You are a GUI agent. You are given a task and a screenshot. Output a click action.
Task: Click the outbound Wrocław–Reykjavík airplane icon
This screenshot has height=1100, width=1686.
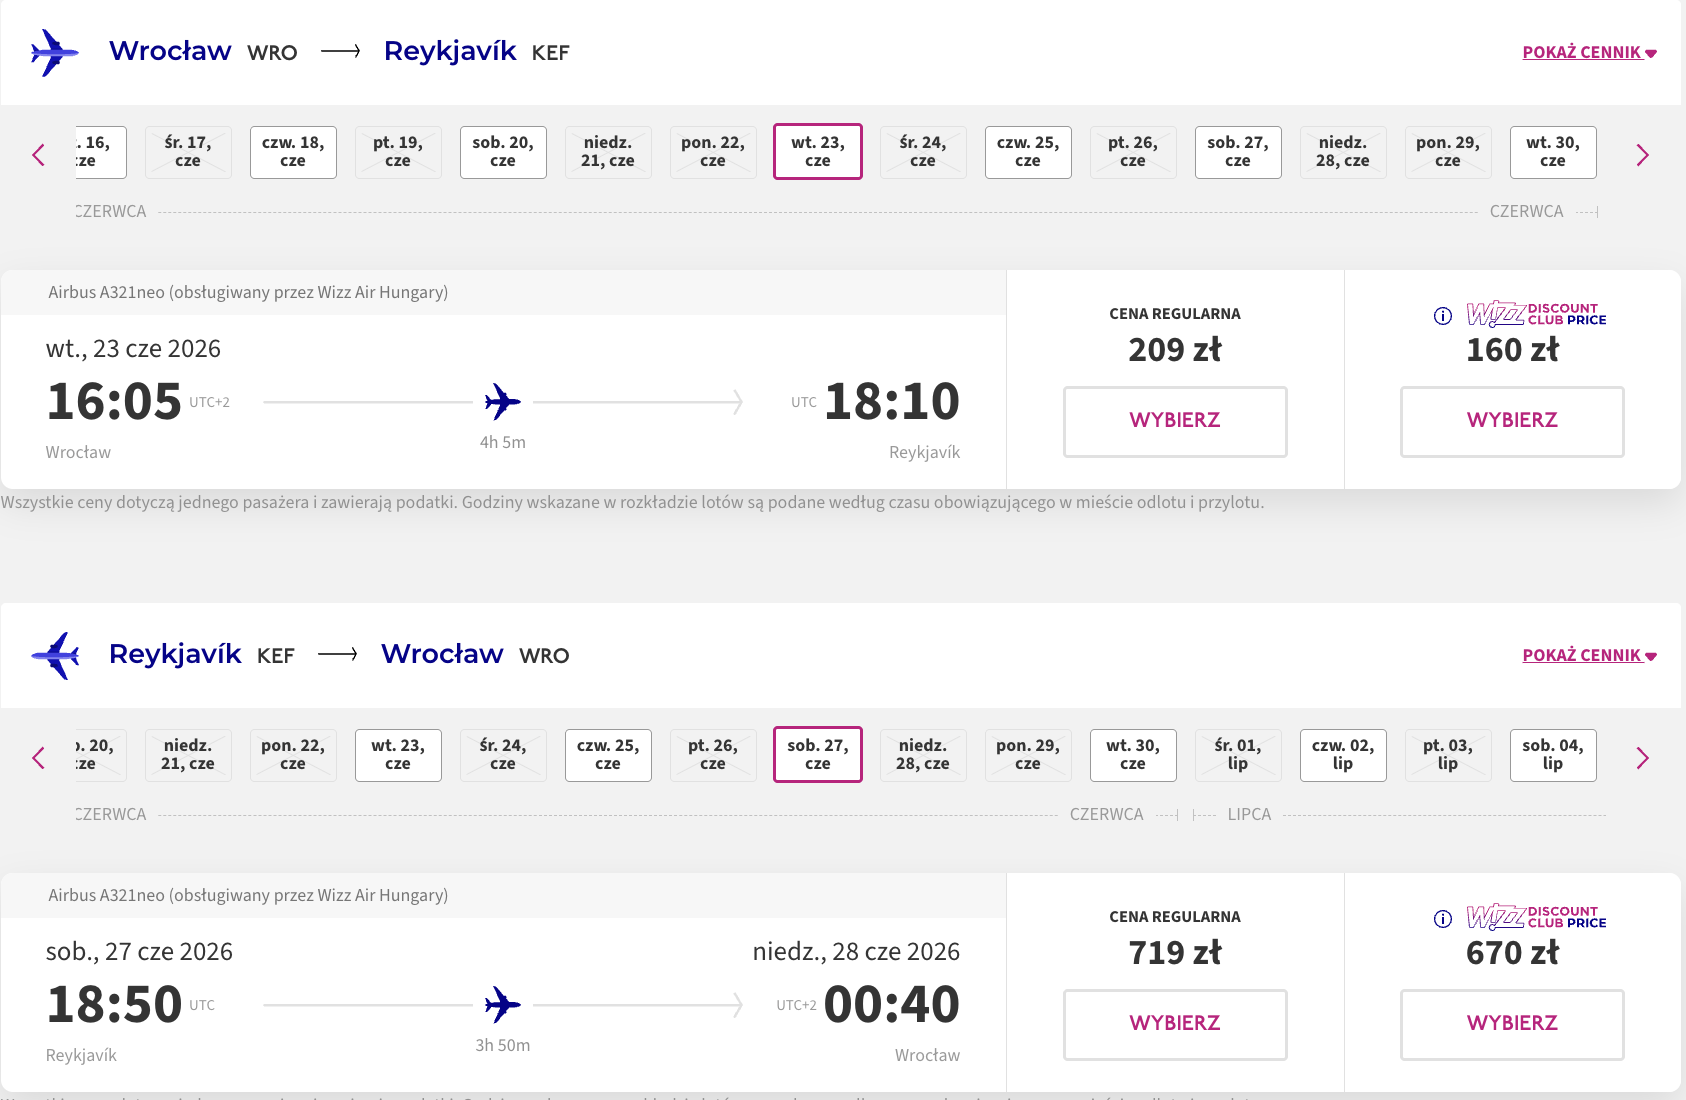coord(55,53)
